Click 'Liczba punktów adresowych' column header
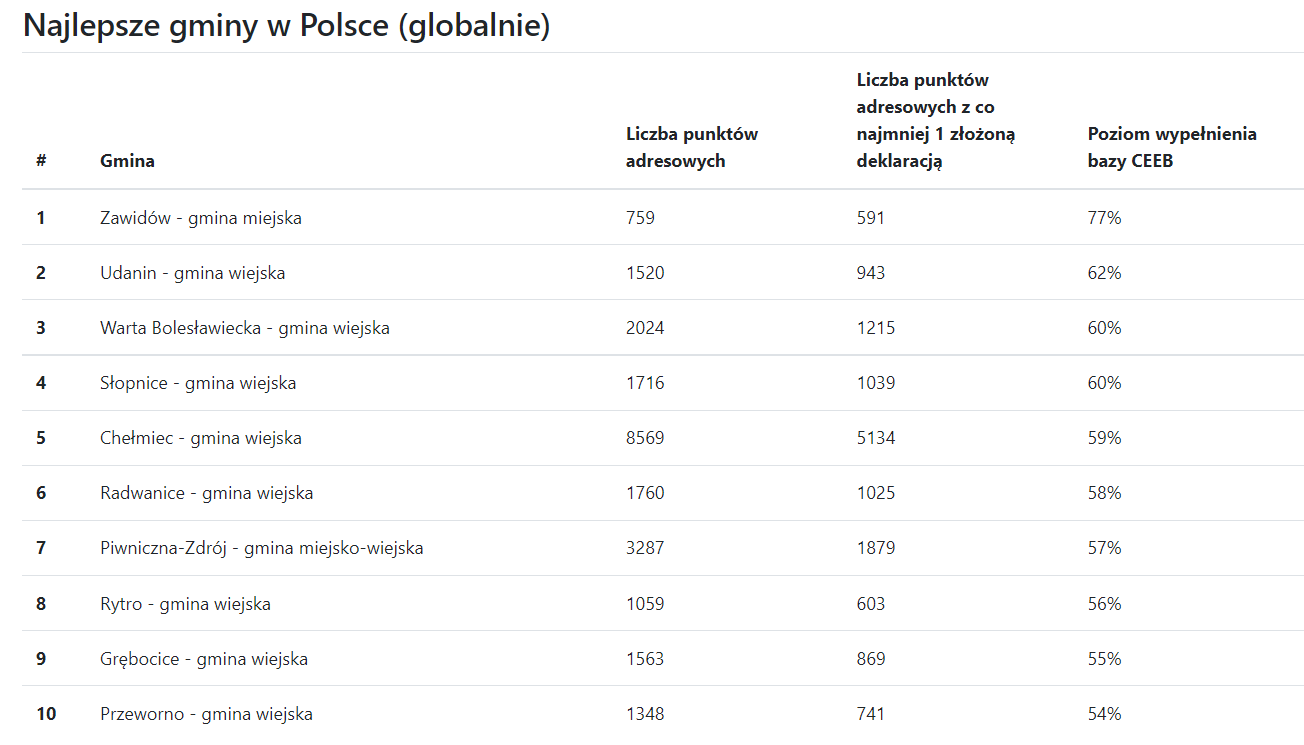Viewport: 1304px width, 745px height. point(692,147)
